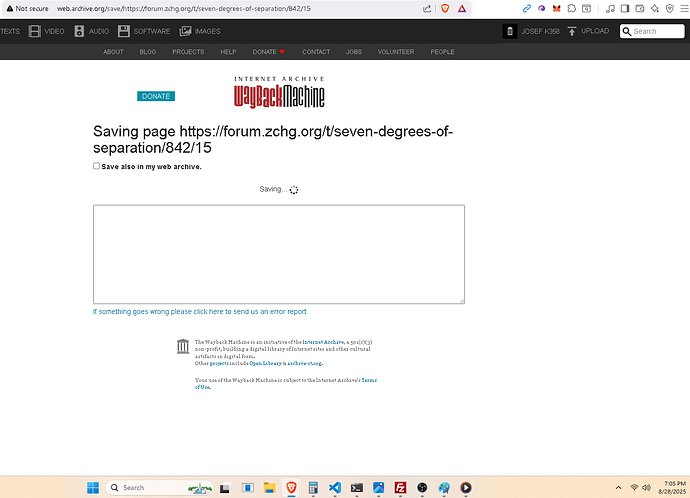This screenshot has height=498, width=690.
Task: Click the Brave VPN shield icon
Action: tap(670, 8)
